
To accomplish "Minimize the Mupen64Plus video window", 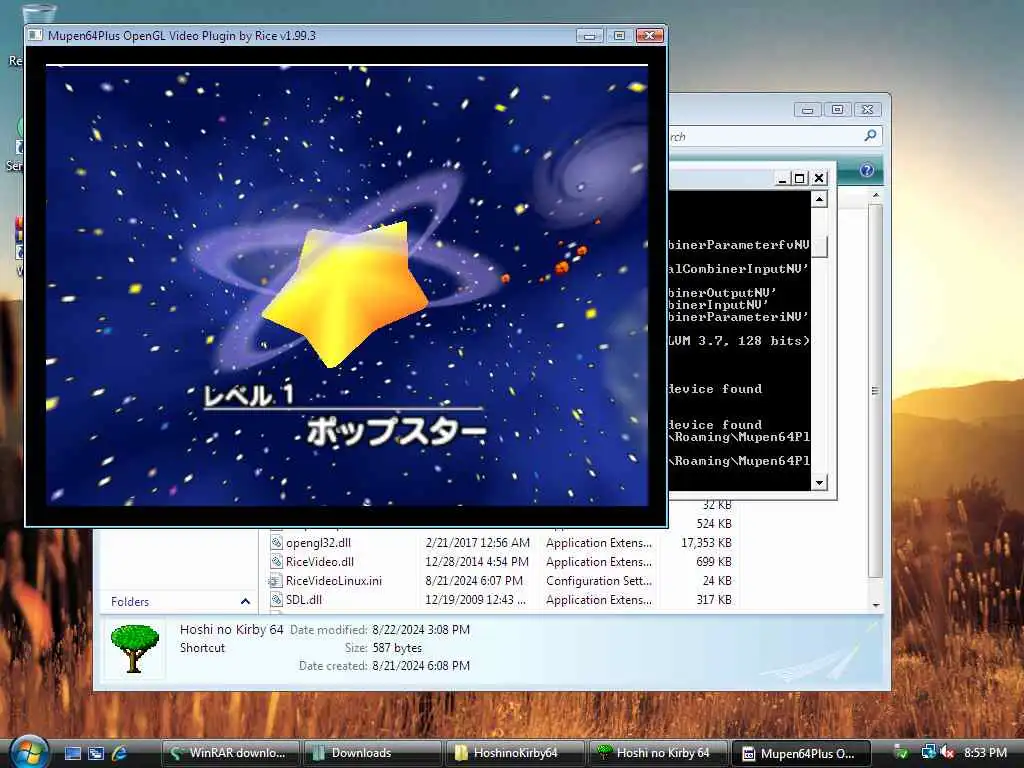I will (x=589, y=36).
